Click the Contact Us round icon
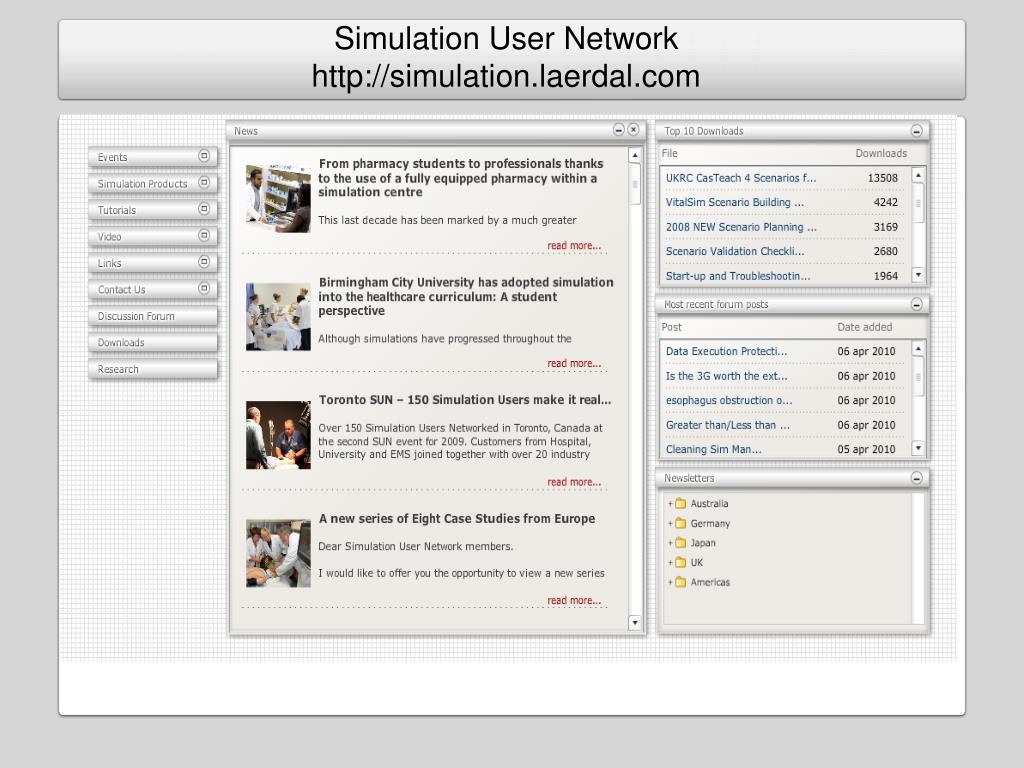Image resolution: width=1024 pixels, height=768 pixels. coord(204,288)
